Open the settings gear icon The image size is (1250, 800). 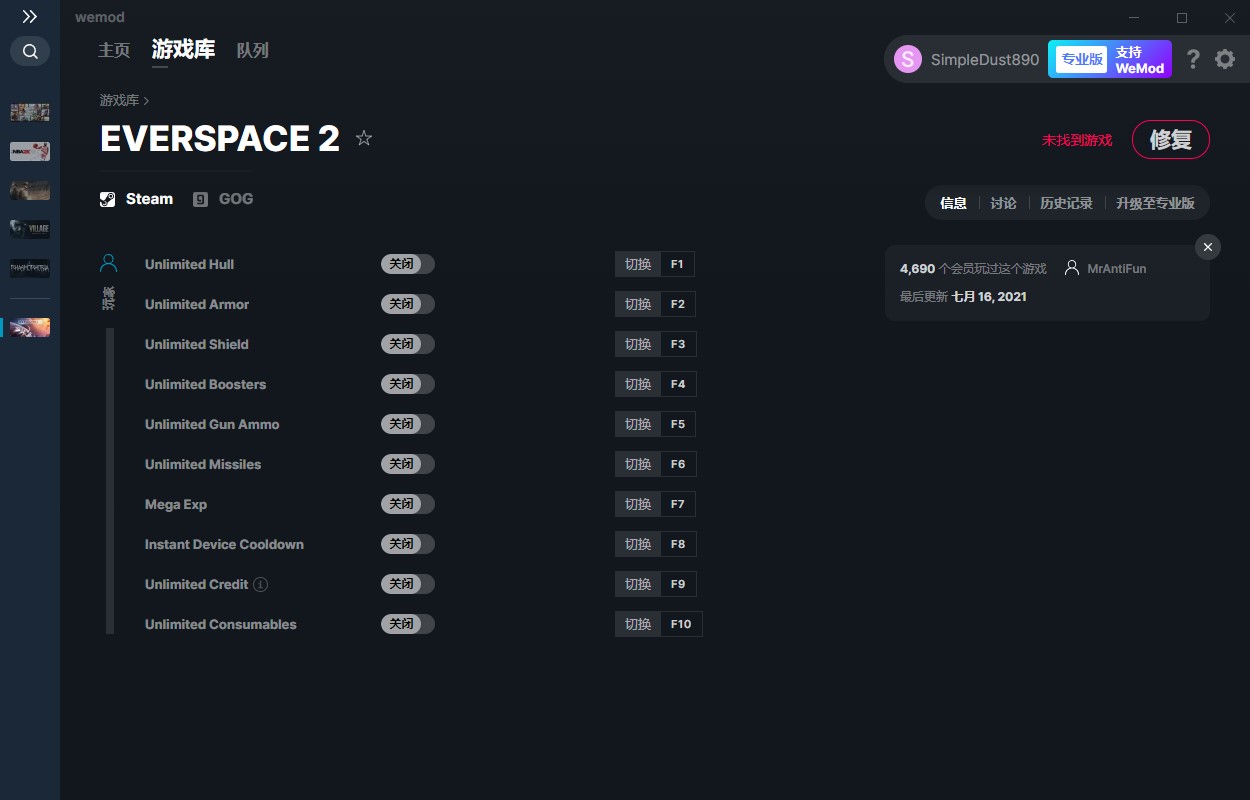tap(1225, 59)
